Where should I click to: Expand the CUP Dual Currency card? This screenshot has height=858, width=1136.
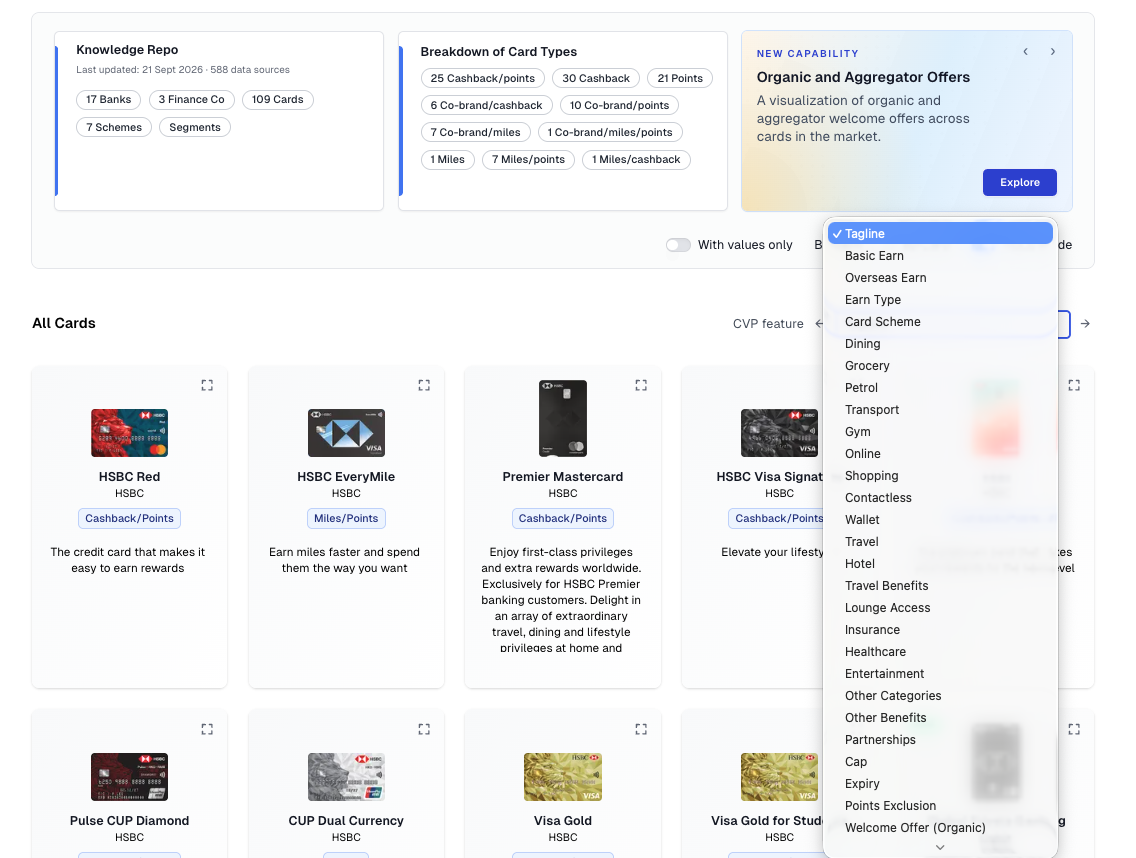[x=424, y=729]
